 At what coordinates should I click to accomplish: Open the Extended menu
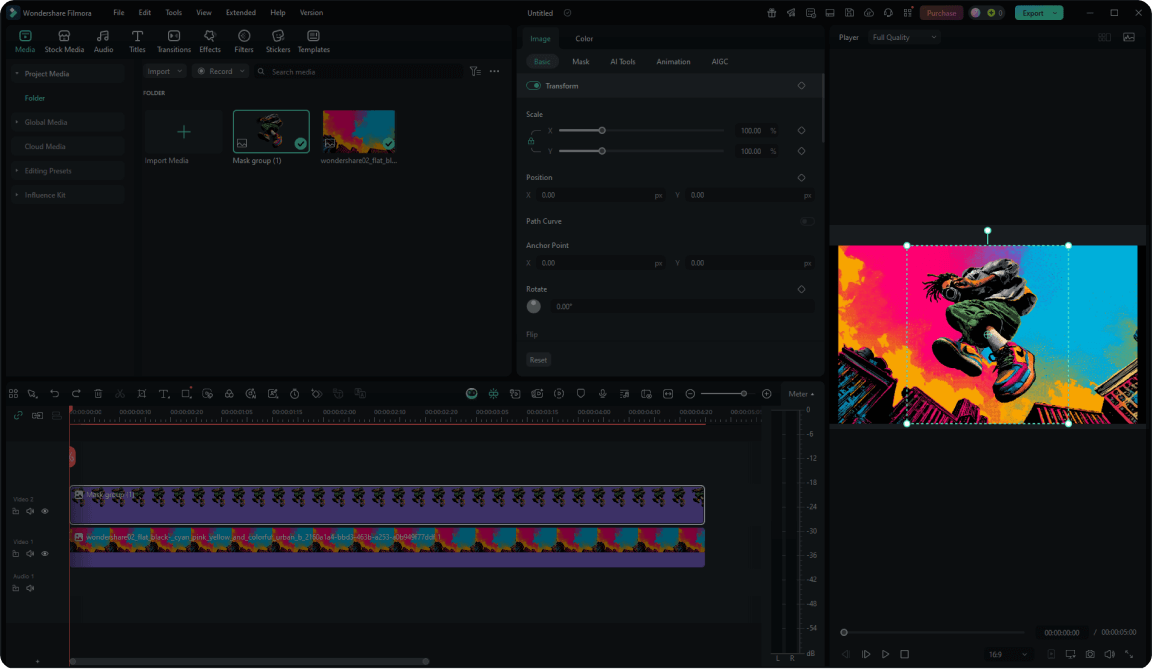(241, 12)
